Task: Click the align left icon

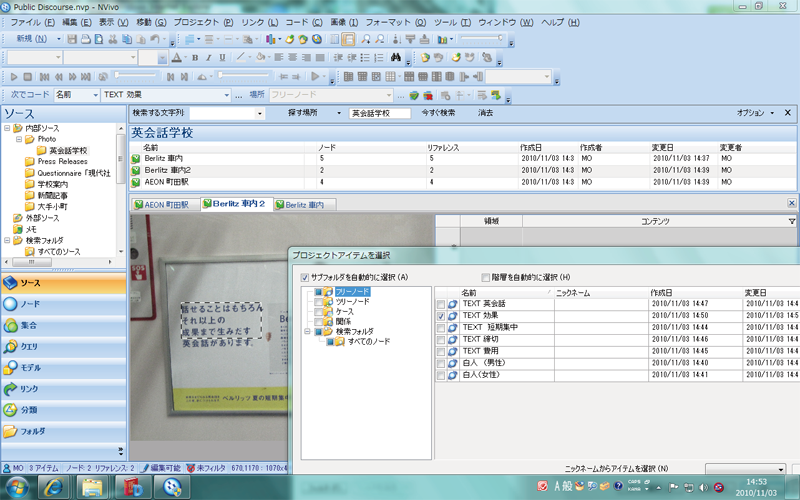Action: (279, 58)
